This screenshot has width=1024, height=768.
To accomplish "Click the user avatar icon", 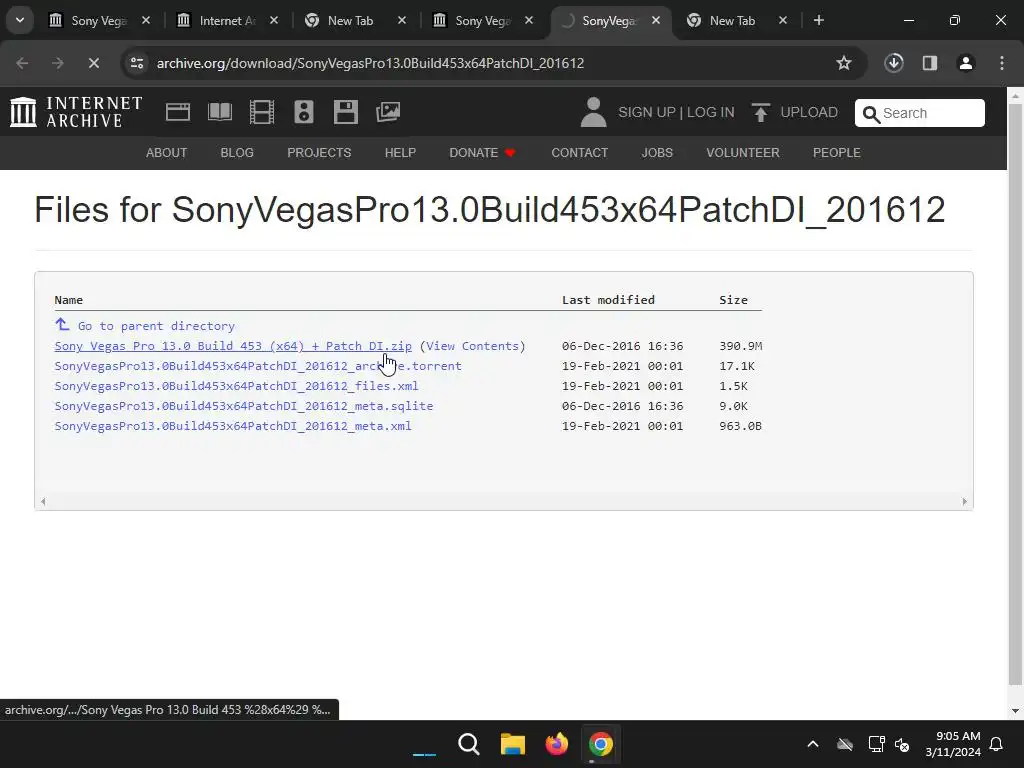I will pos(593,112).
